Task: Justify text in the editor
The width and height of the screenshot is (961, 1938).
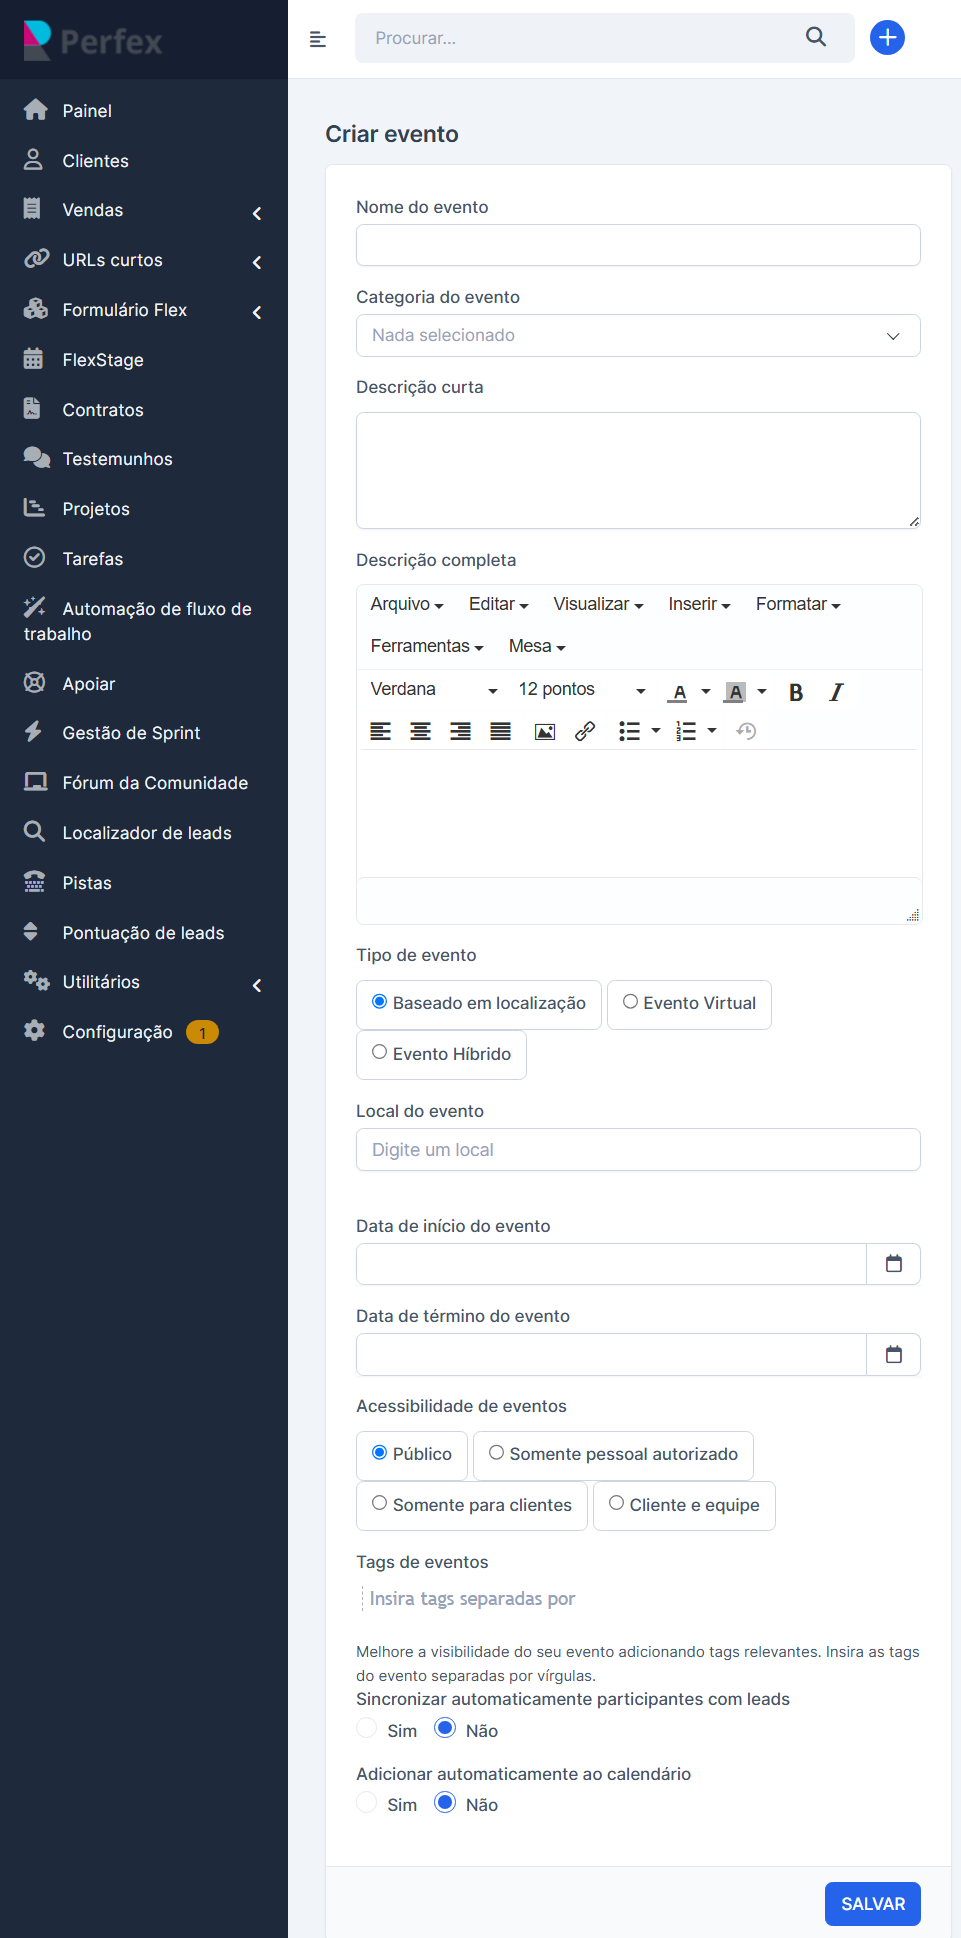Action: [x=501, y=732]
